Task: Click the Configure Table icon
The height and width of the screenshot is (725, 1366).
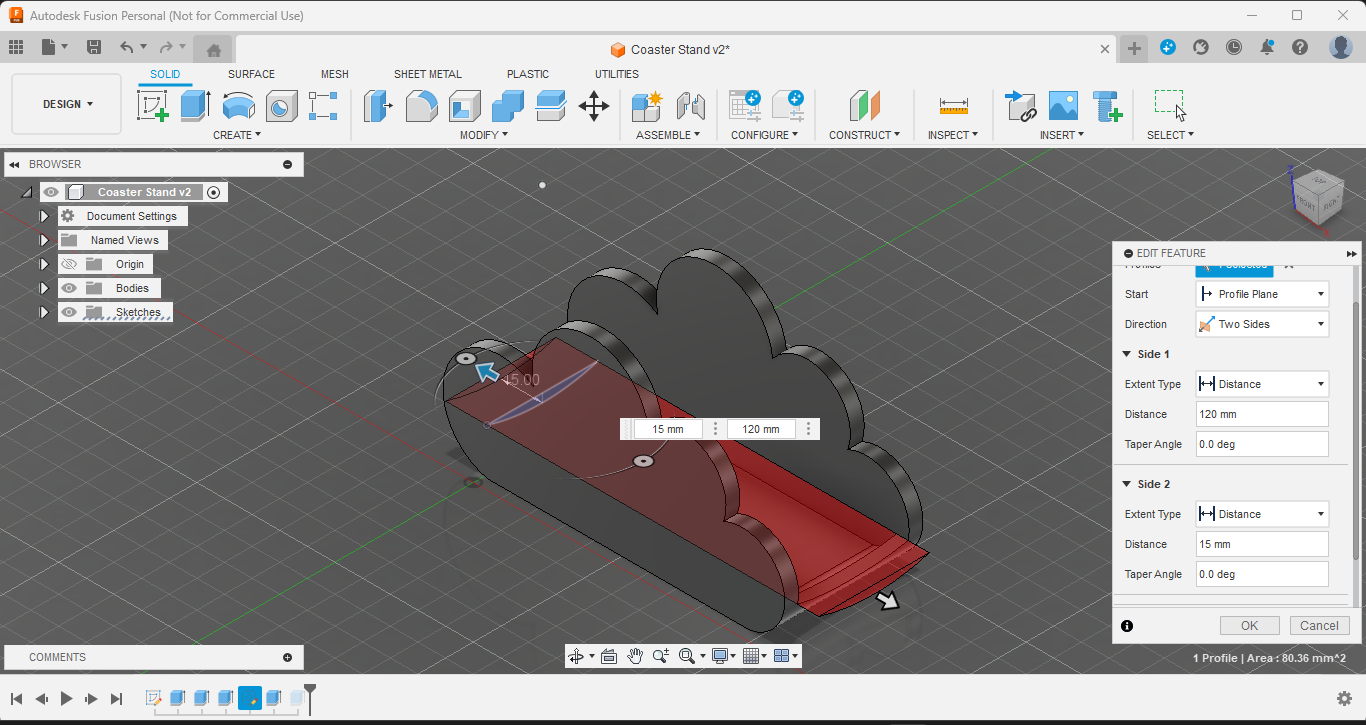Action: 745,105
